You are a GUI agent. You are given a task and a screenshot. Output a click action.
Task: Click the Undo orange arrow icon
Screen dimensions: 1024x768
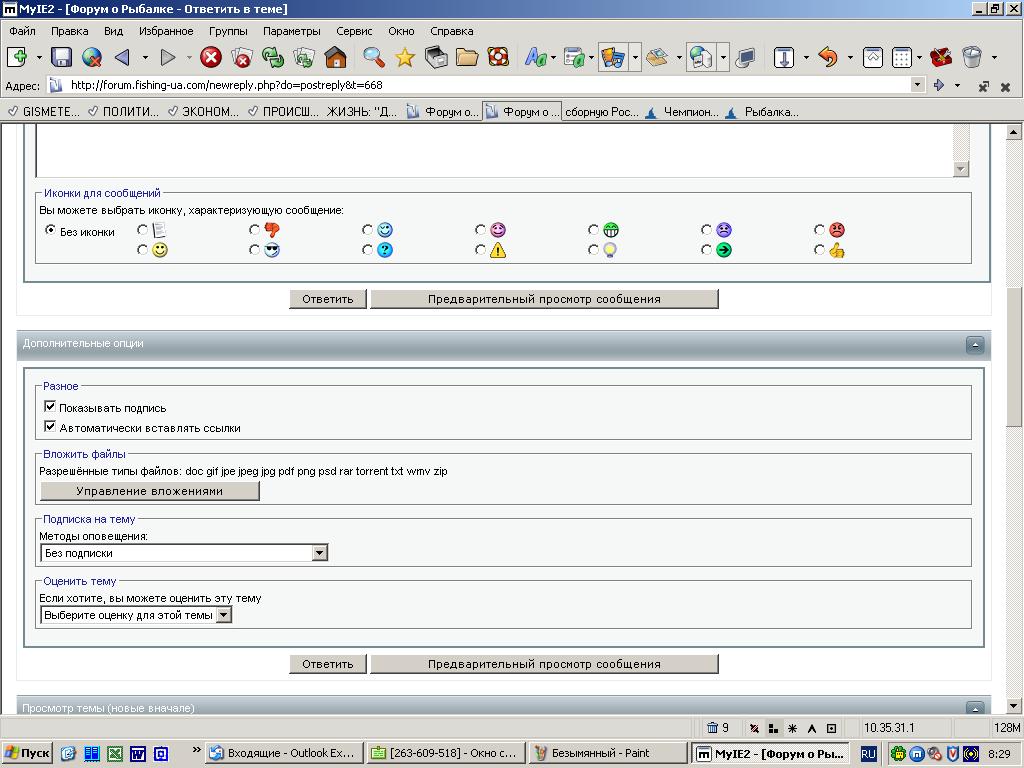(827, 57)
